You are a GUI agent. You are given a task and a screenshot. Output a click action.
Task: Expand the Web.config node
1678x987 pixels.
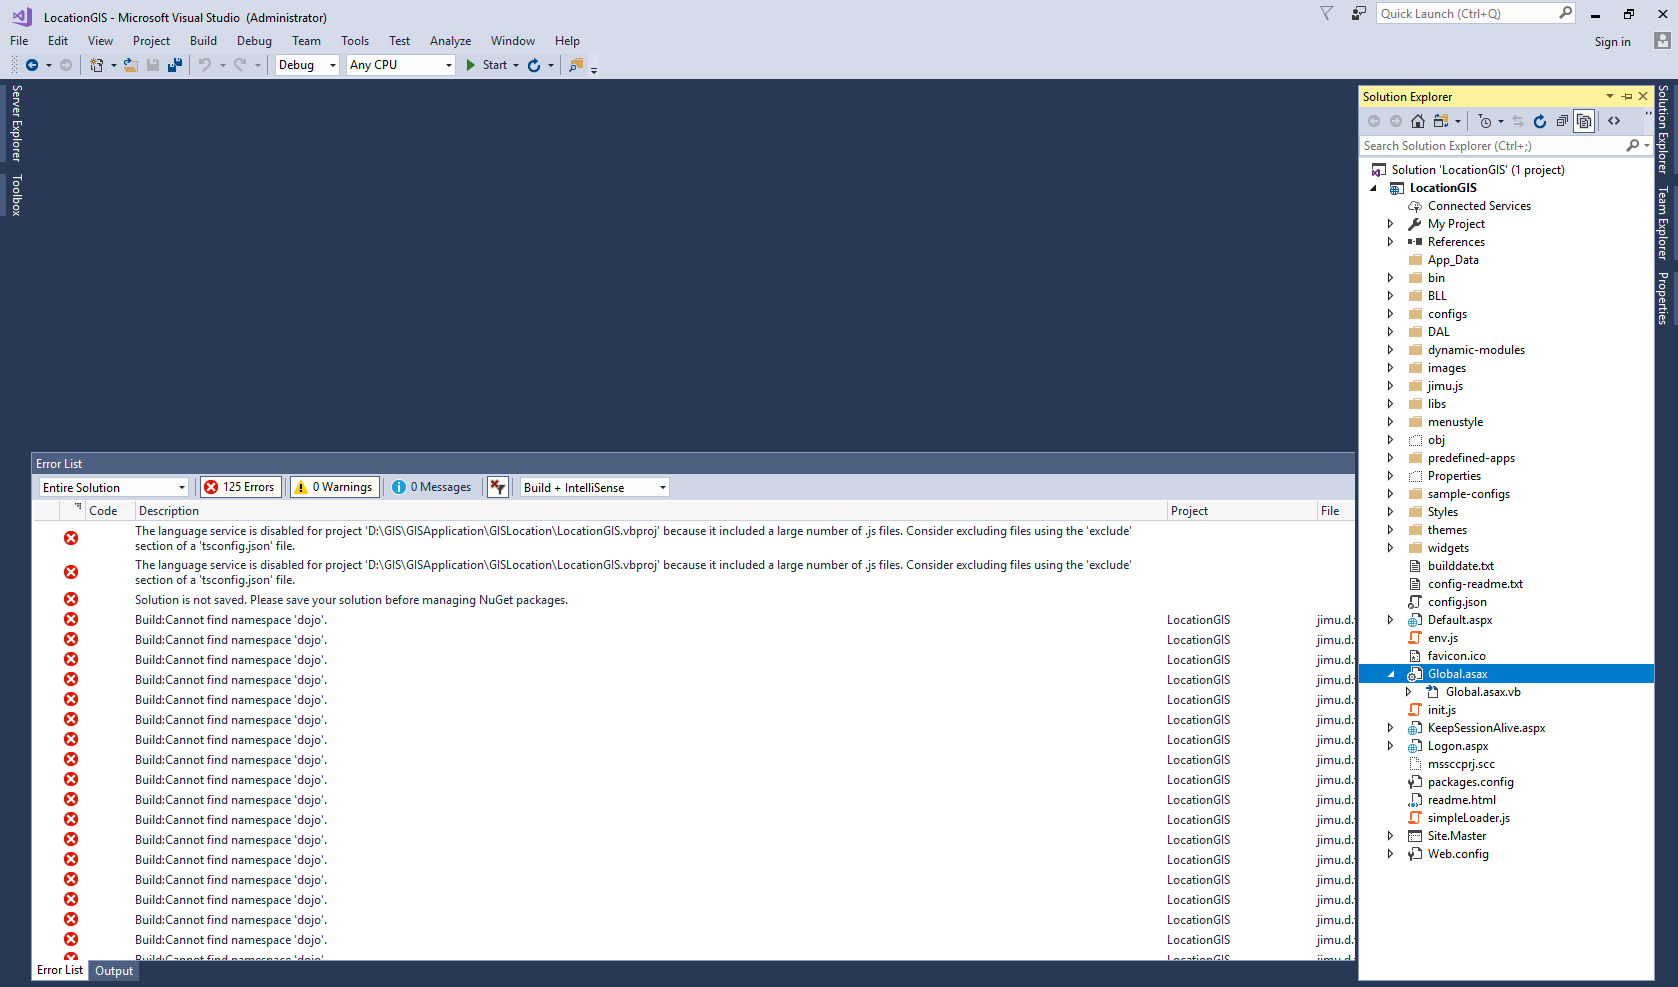coord(1390,854)
